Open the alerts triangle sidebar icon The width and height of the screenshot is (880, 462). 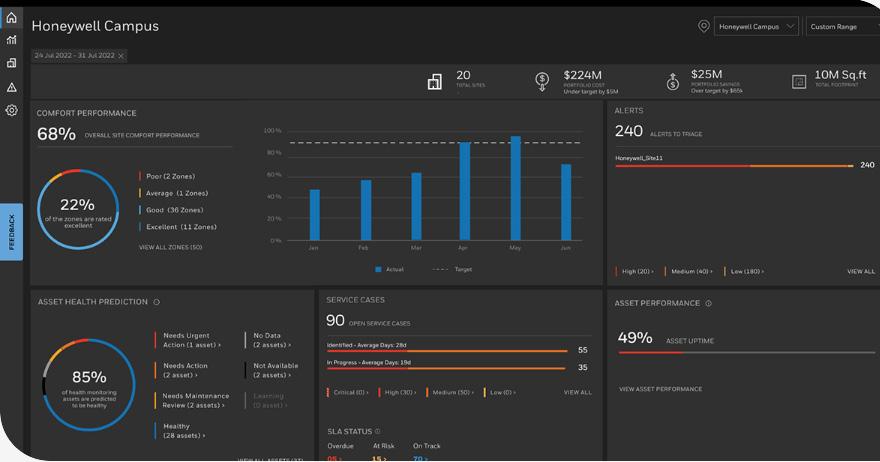coord(11,87)
